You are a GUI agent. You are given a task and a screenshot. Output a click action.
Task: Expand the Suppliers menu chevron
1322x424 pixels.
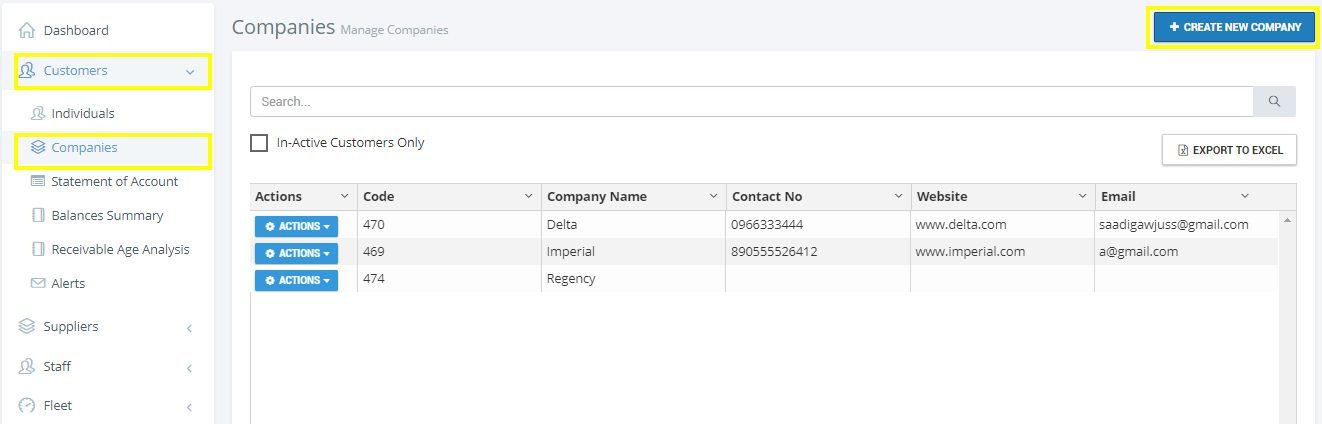pyautogui.click(x=190, y=328)
